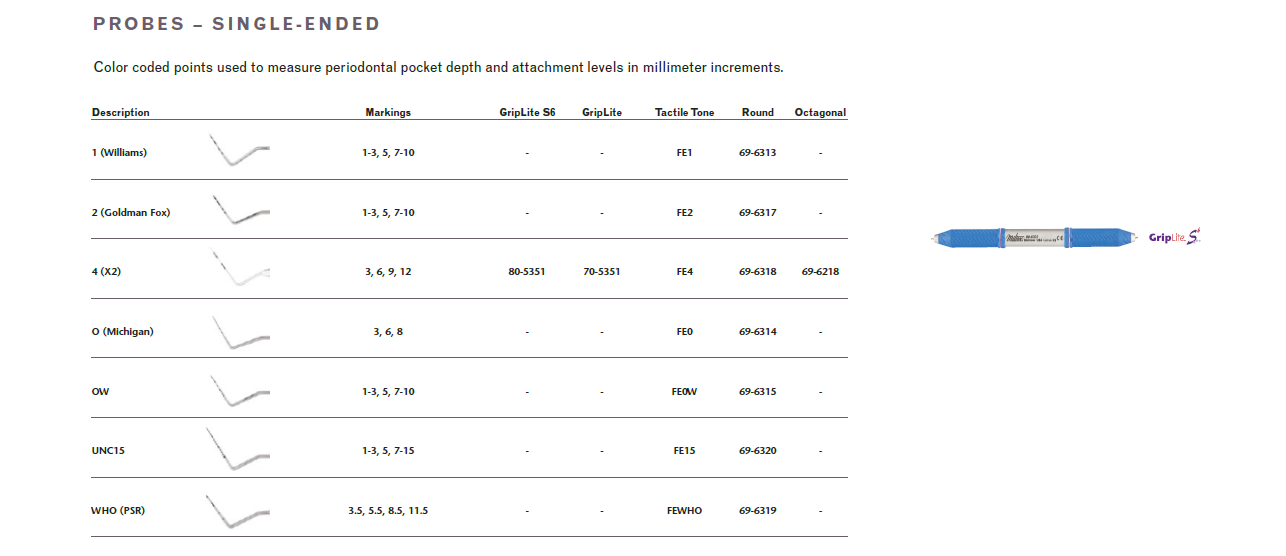The height and width of the screenshot is (556, 1286).
Task: Click the Octagonal column header
Action: click(x=820, y=113)
